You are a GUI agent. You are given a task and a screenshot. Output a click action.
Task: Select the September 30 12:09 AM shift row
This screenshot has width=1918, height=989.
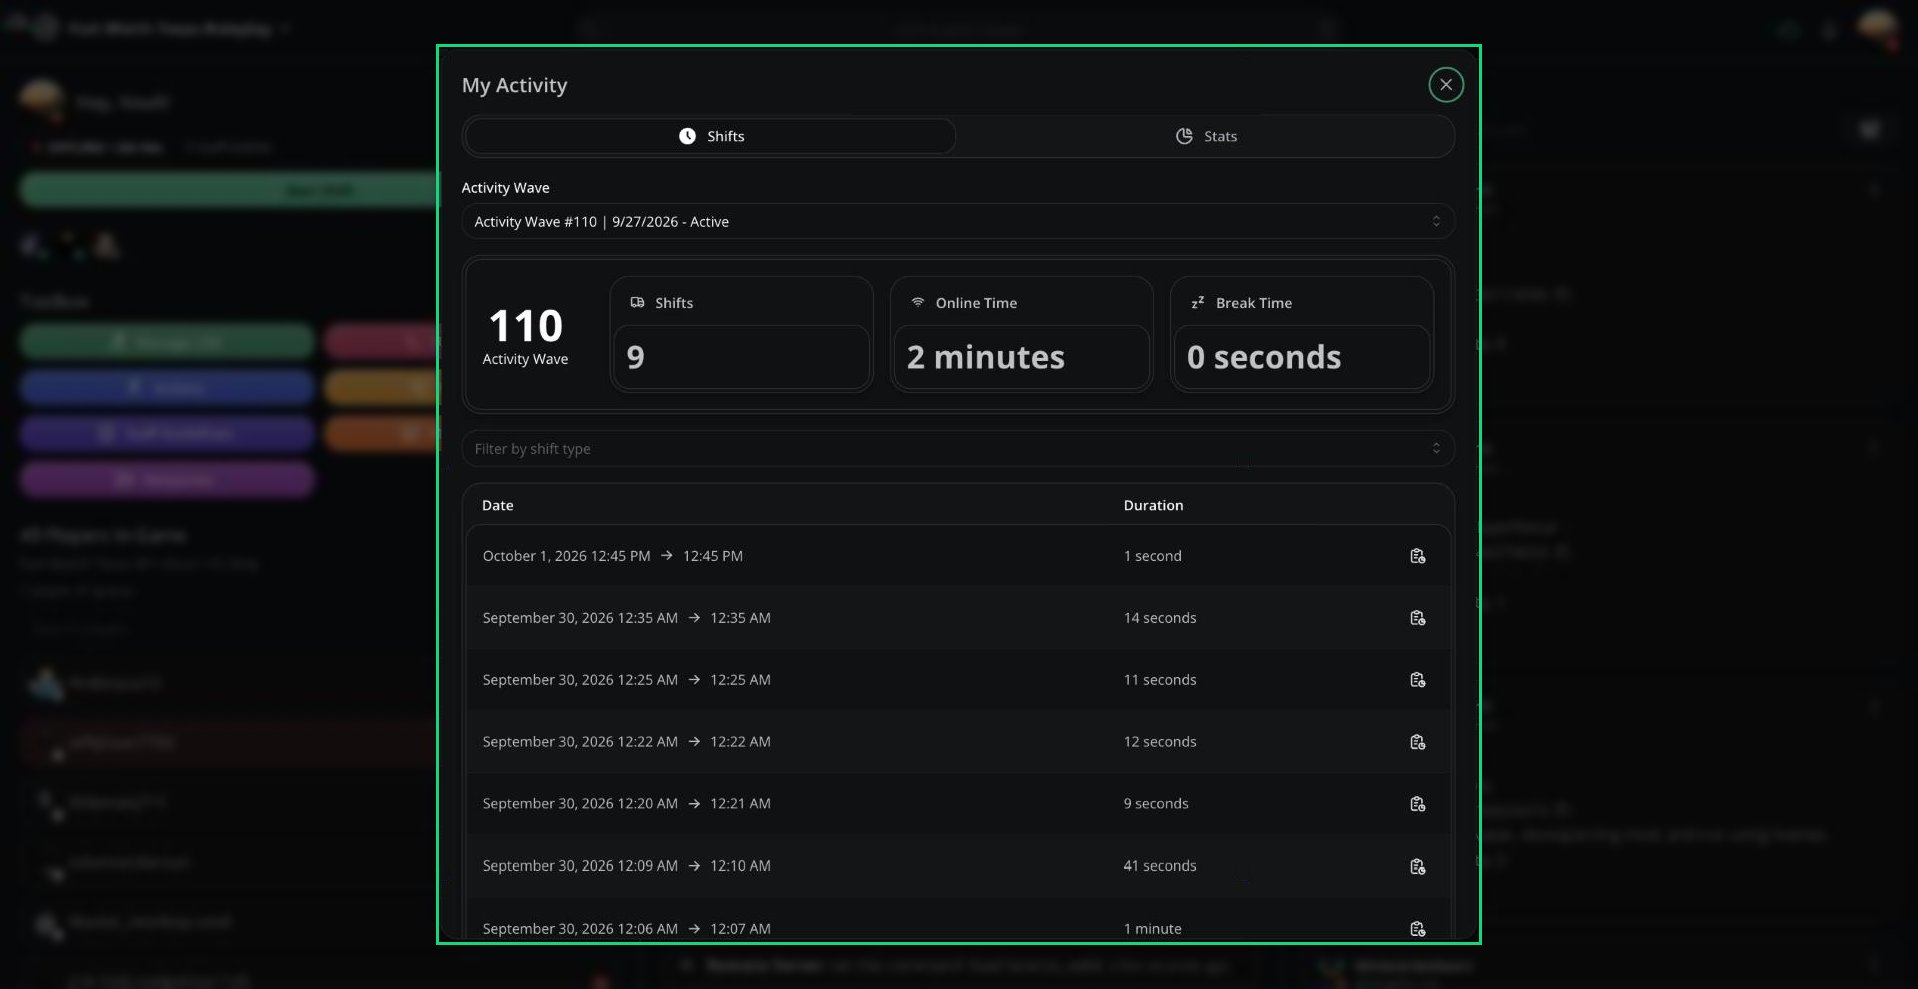[x=957, y=866]
